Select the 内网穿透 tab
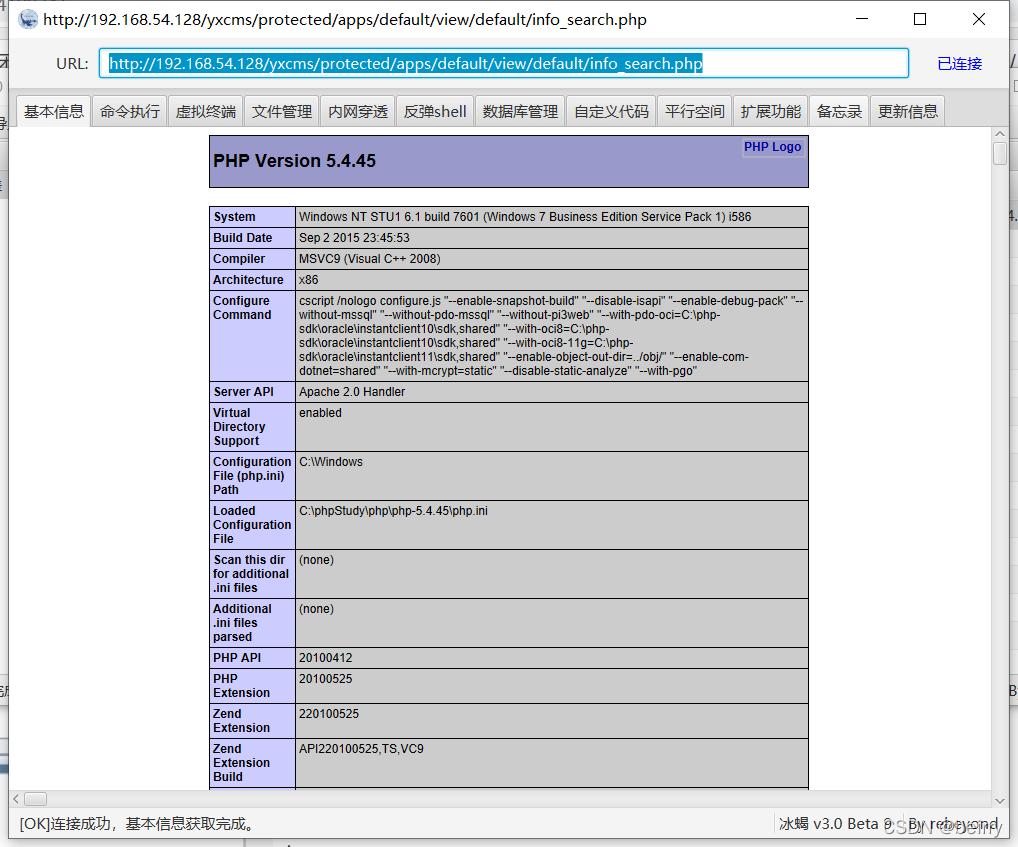The width and height of the screenshot is (1018, 847). tap(358, 111)
